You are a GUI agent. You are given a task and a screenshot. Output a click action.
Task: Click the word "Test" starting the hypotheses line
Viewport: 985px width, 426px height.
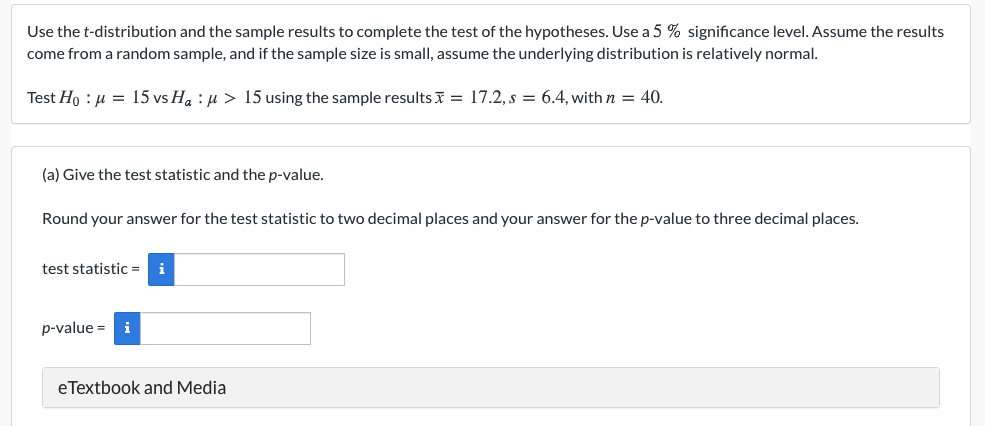pos(41,98)
